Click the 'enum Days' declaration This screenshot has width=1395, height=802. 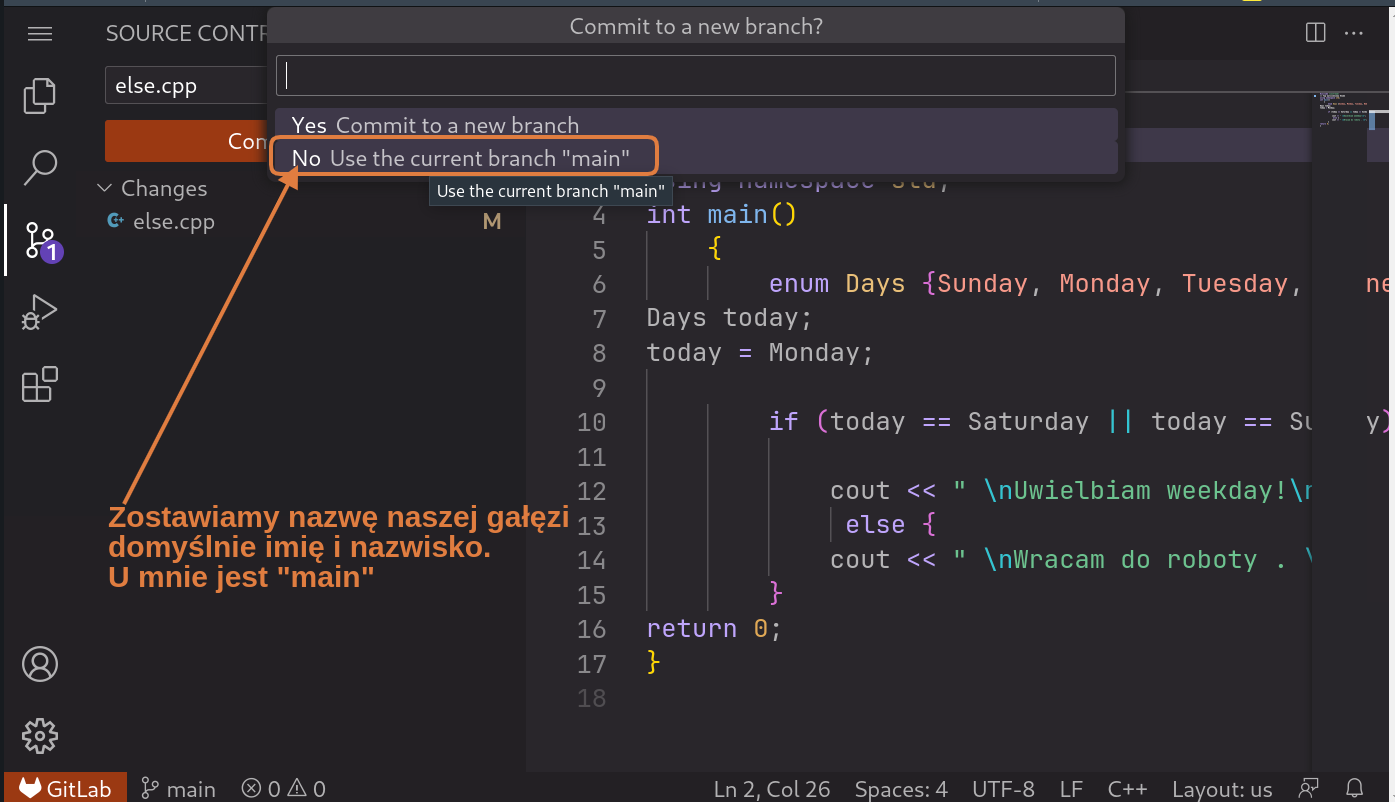coord(837,284)
